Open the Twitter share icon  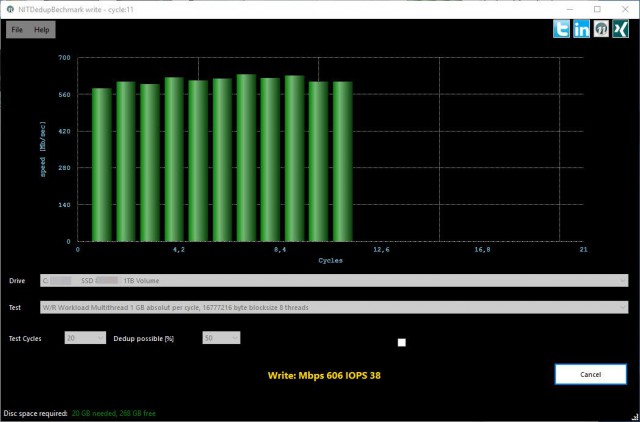561,29
